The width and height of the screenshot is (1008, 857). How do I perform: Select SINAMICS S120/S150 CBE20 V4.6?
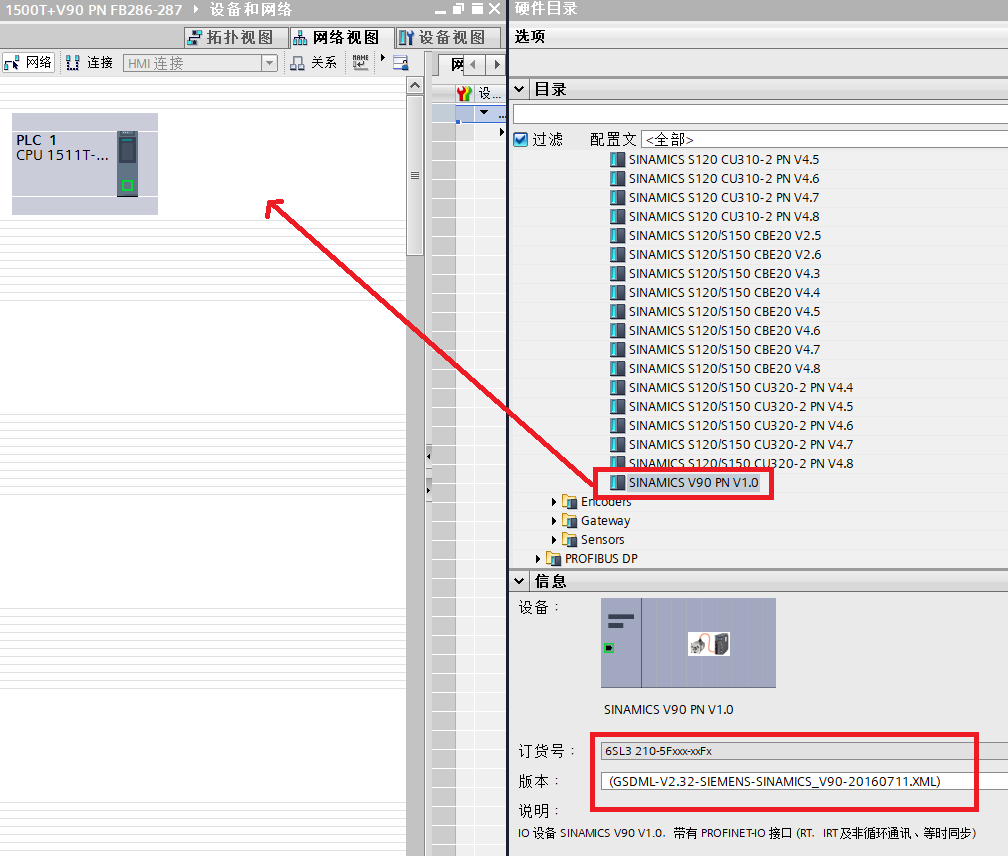(724, 330)
